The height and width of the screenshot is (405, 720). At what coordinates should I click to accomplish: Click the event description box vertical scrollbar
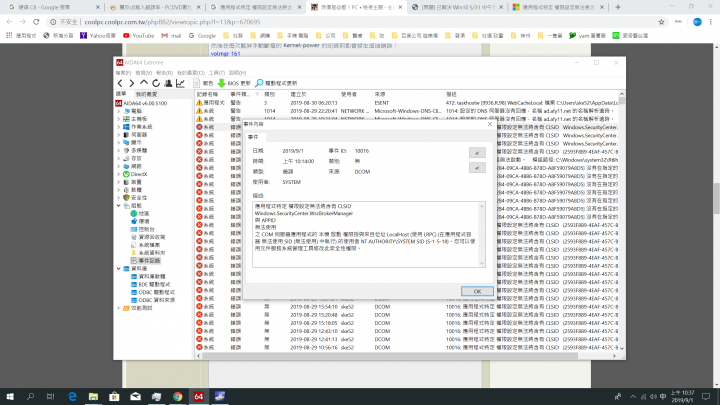482,234
